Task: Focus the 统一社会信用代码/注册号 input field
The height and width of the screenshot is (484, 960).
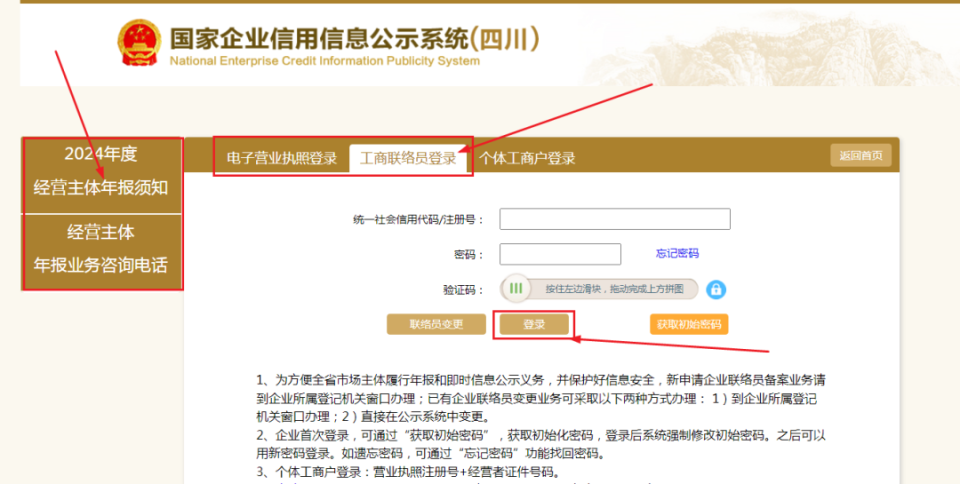Action: [615, 219]
